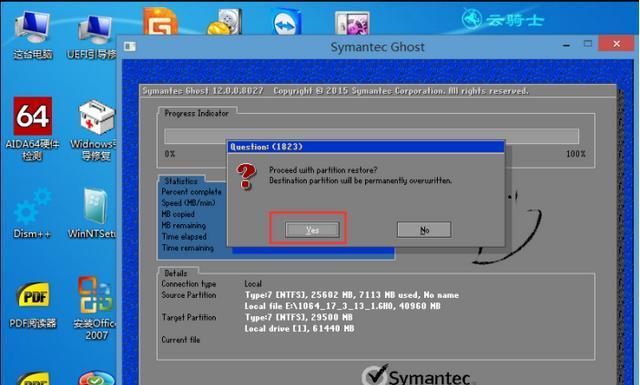Viewport: 640px width, 385px height.
Task: Confirm restore with the Yes button
Action: click(x=312, y=230)
